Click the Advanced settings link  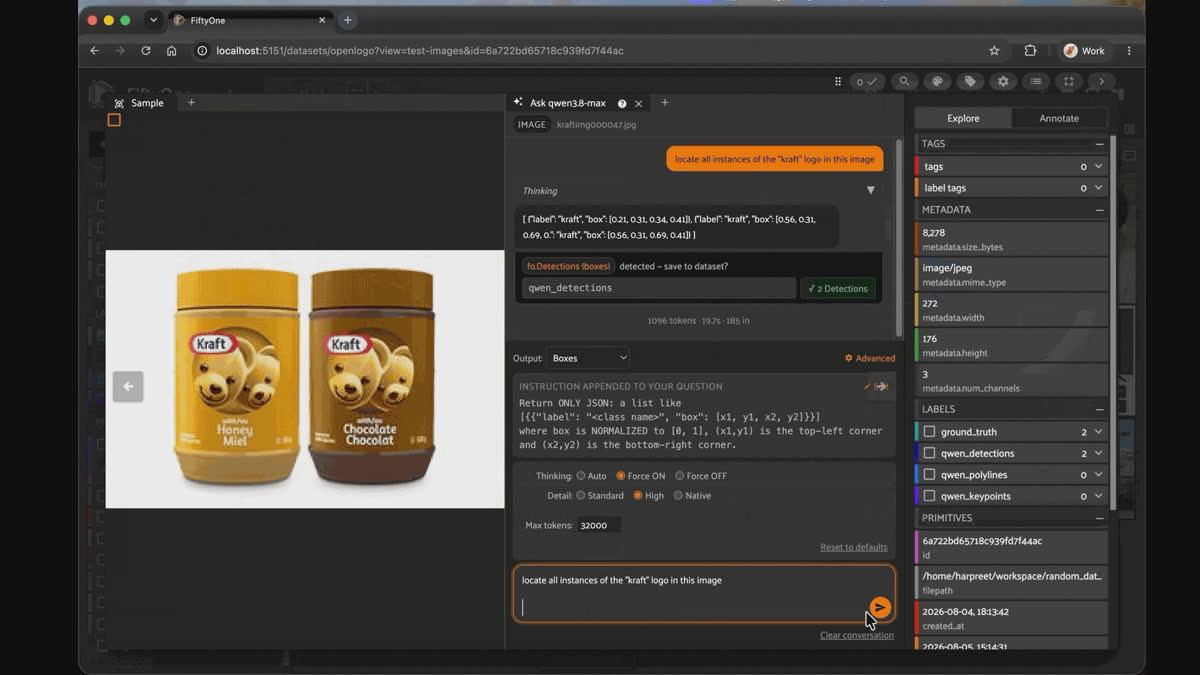[x=869, y=358]
